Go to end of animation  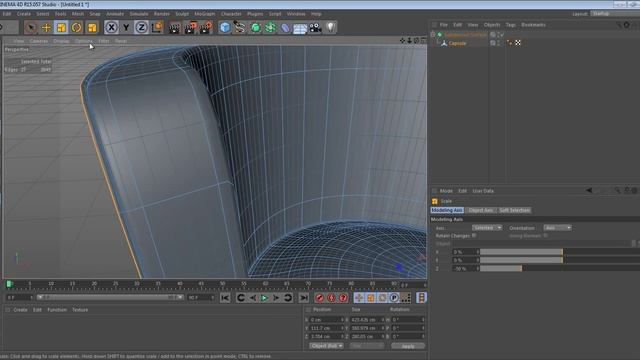pyautogui.click(x=304, y=298)
